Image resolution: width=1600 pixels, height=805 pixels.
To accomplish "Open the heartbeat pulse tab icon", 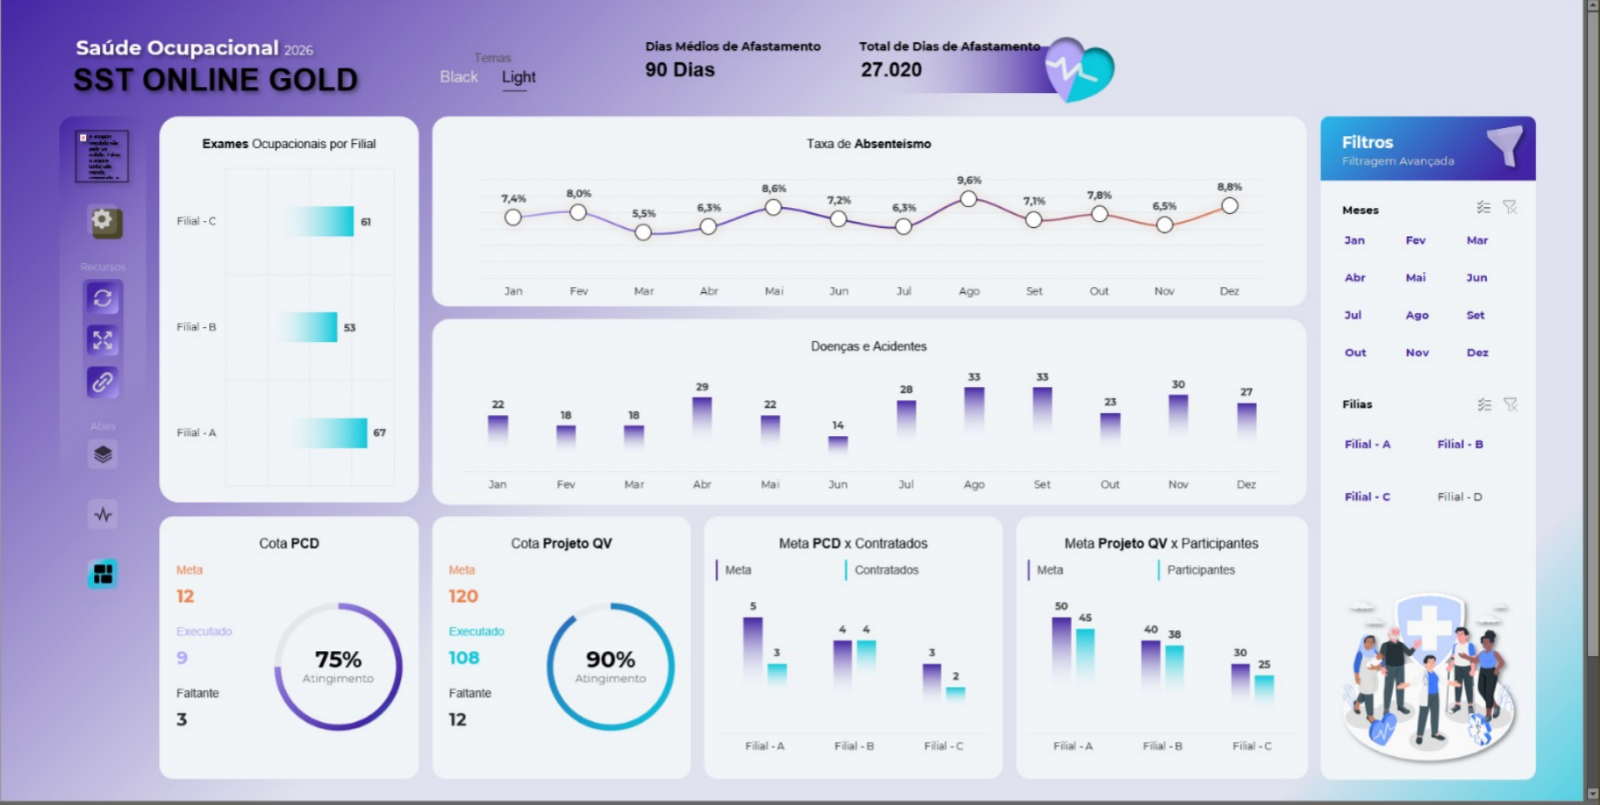I will [102, 515].
